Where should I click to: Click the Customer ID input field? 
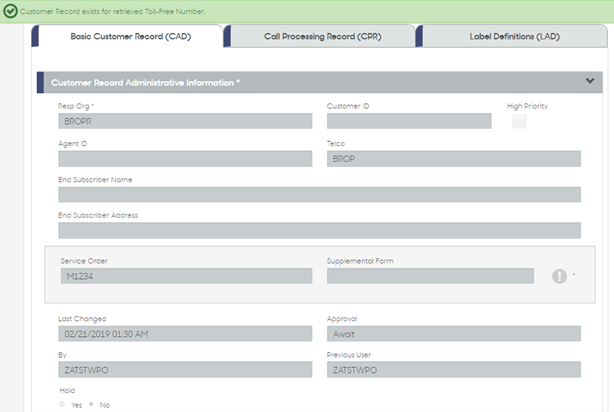point(409,121)
